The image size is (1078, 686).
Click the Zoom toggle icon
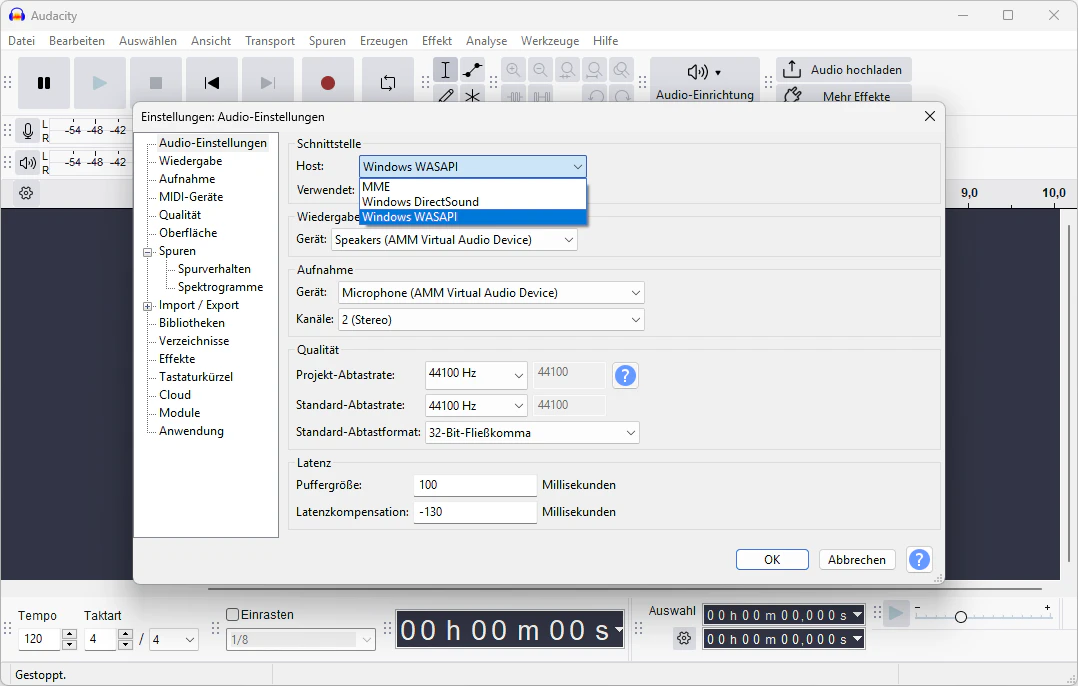[622, 70]
